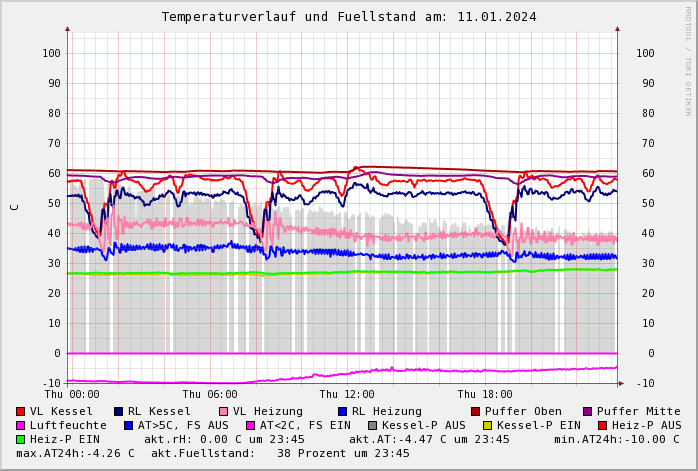Click the Puffer Mitte purple legend swatch
The width and height of the screenshot is (698, 471).
tap(588, 411)
